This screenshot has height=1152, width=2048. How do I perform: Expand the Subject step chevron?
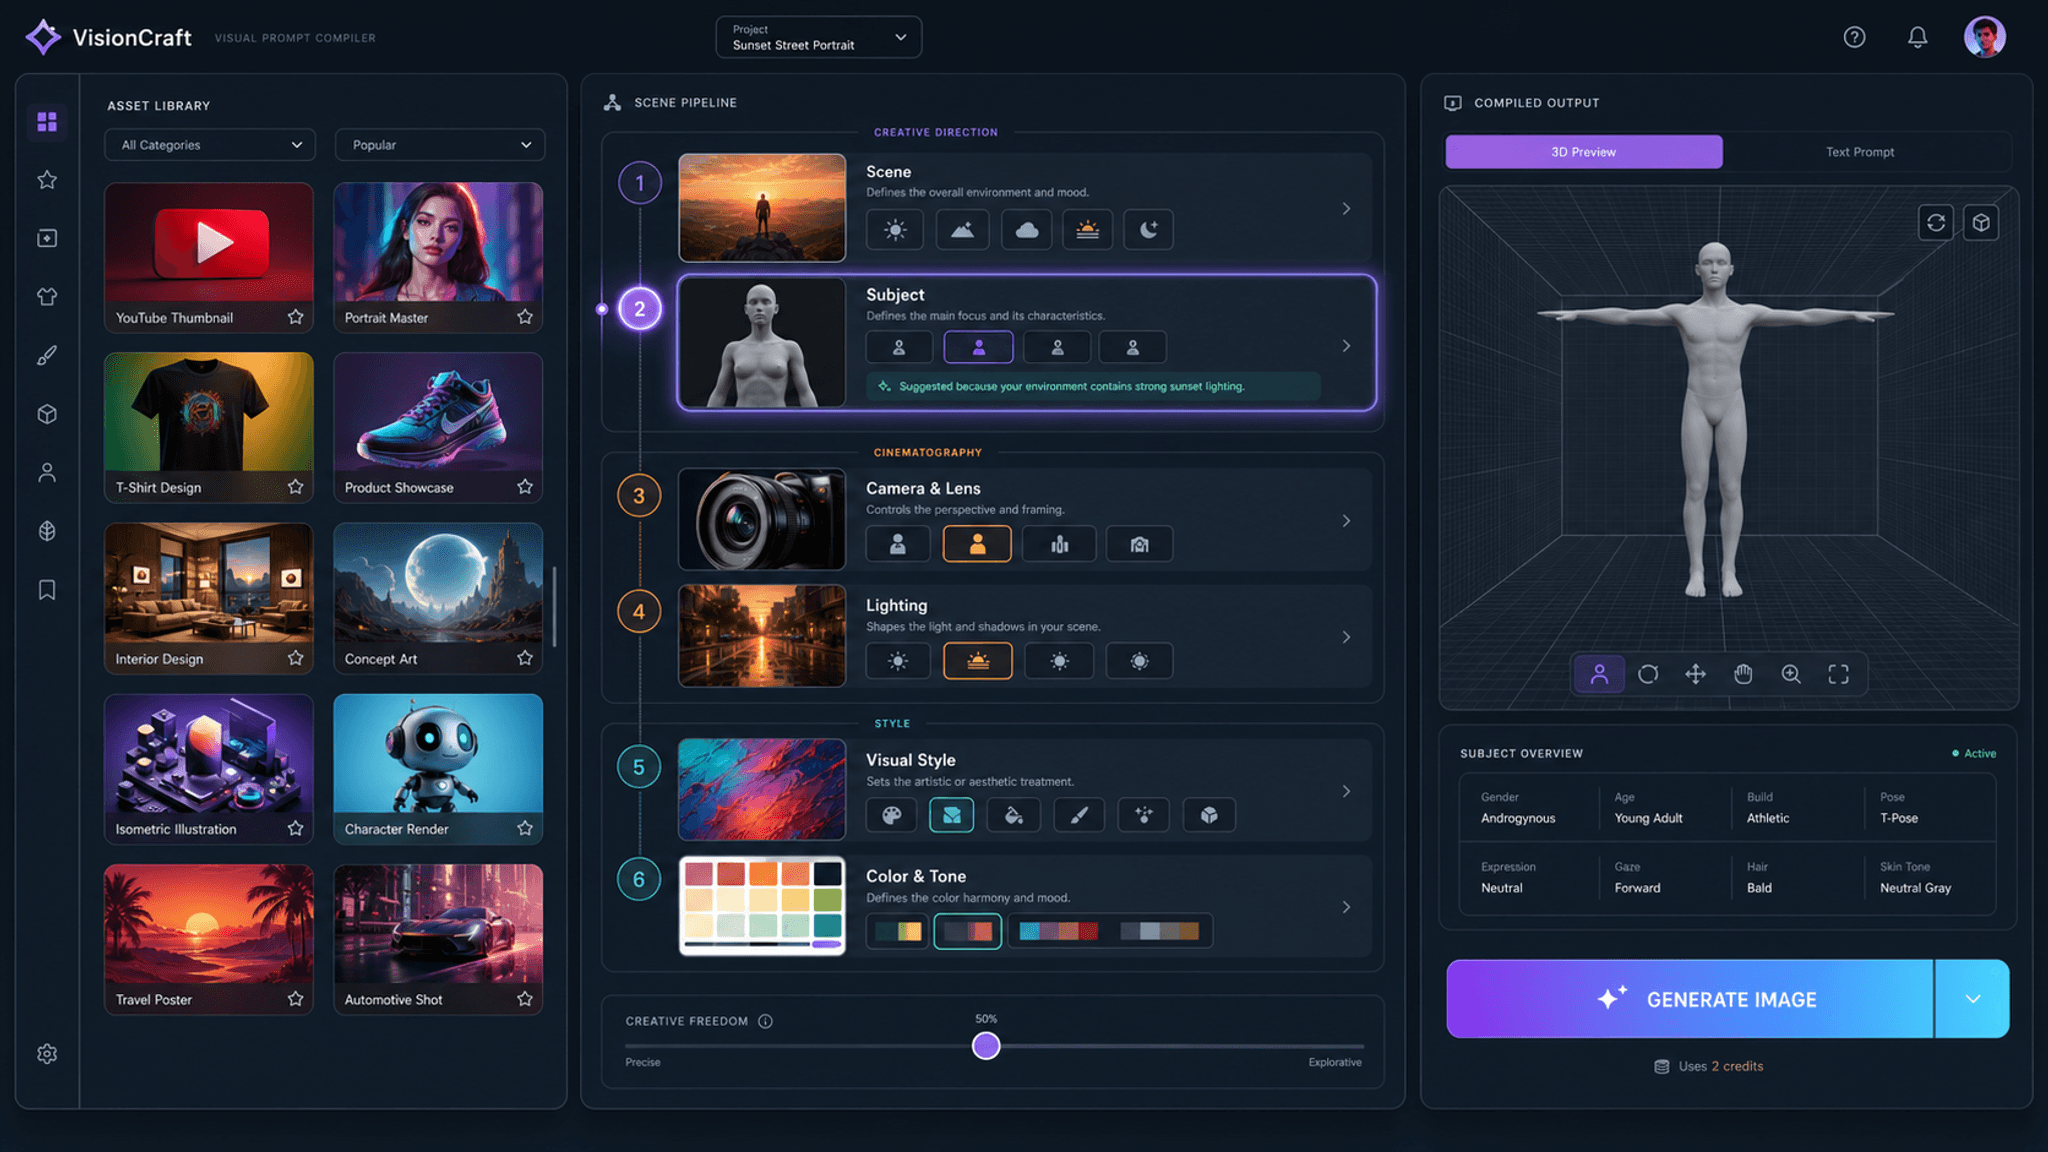click(x=1346, y=345)
